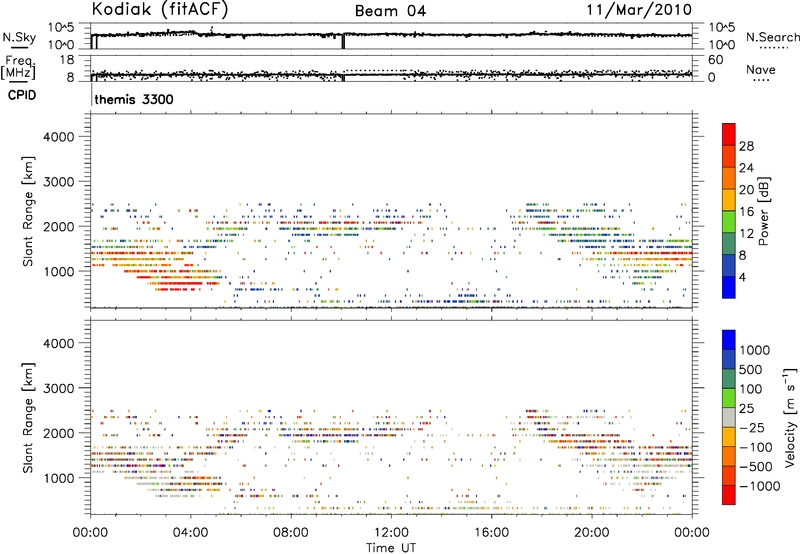The image size is (800, 554).
Task: Click the '12' label on power colorbar
Action: (x=746, y=234)
